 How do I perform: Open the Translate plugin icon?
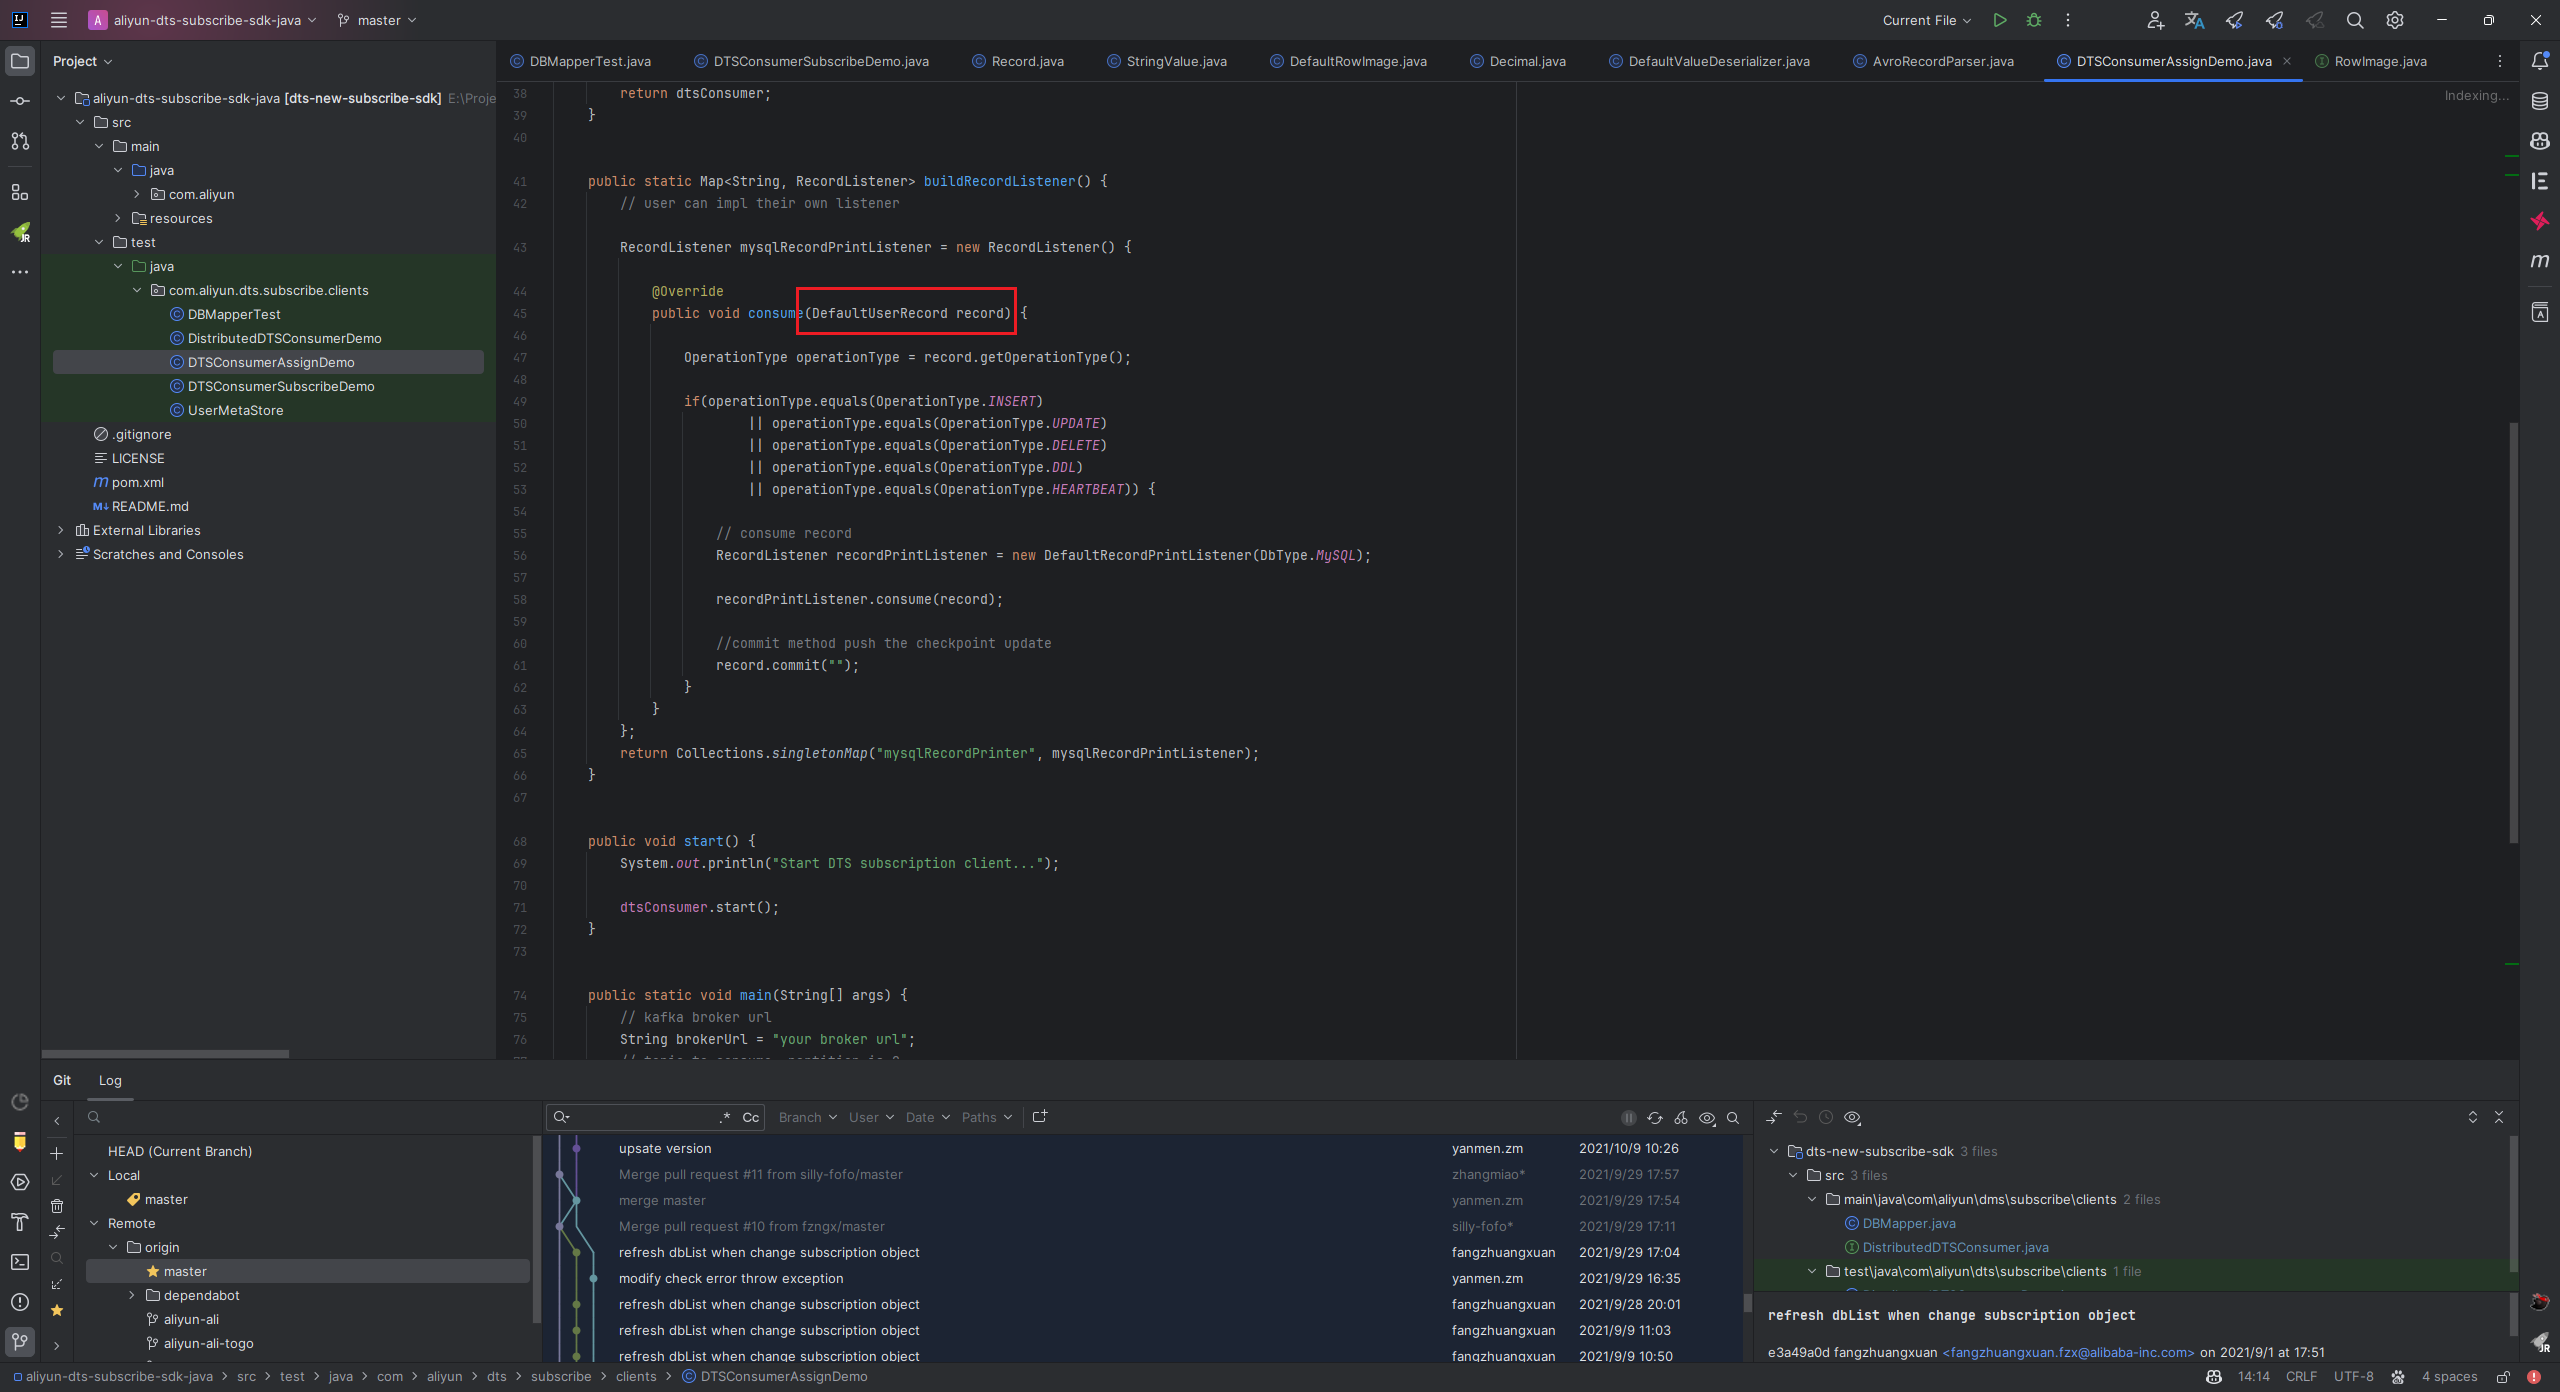2194,20
